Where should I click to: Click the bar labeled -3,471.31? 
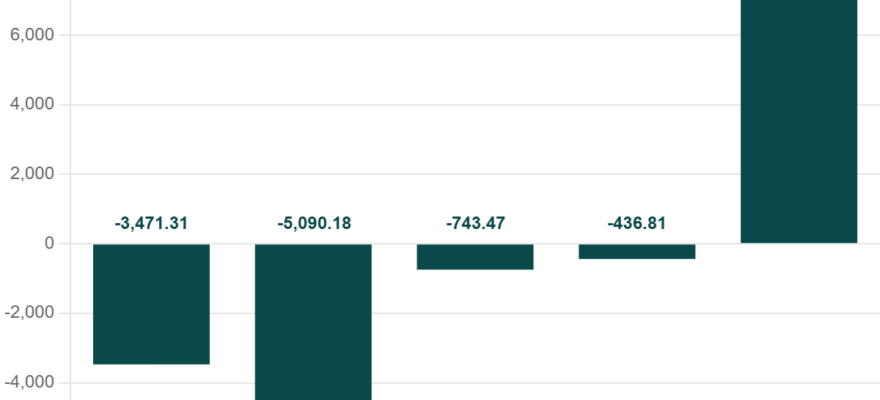pyautogui.click(x=151, y=304)
